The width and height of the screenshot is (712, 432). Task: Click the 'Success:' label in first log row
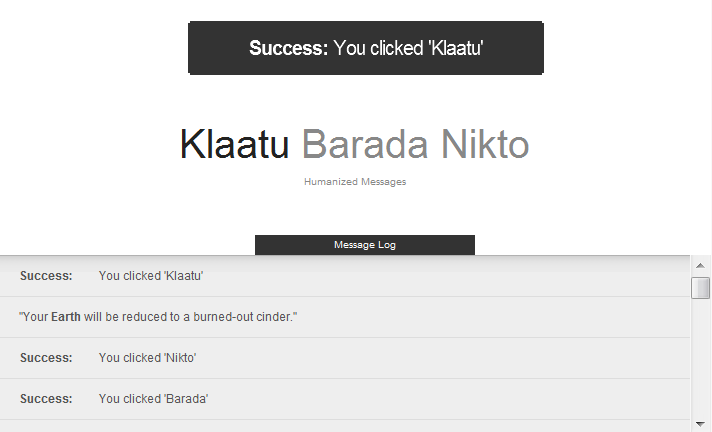46,276
